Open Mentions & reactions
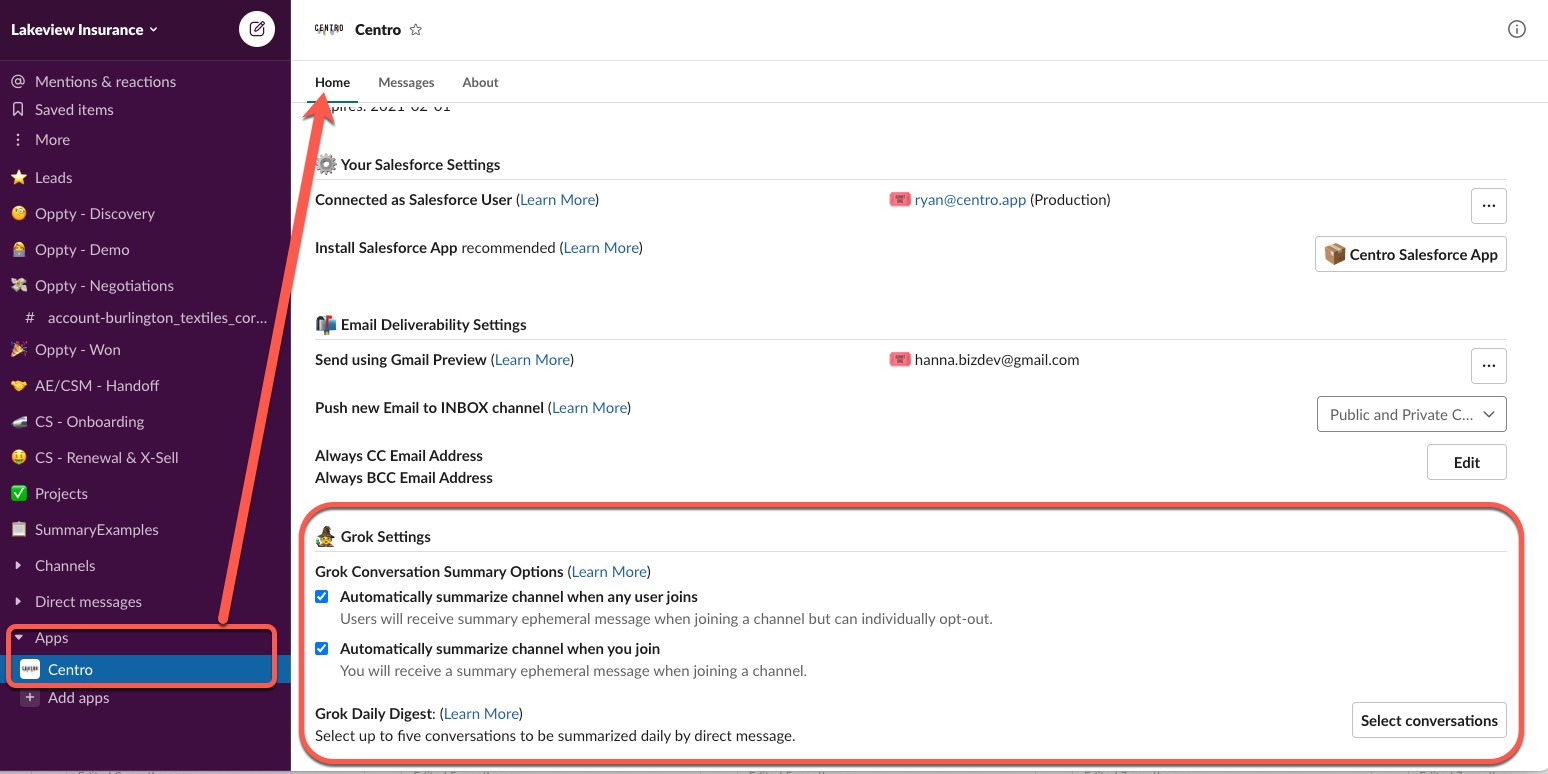The image size is (1548, 774). [x=105, y=82]
